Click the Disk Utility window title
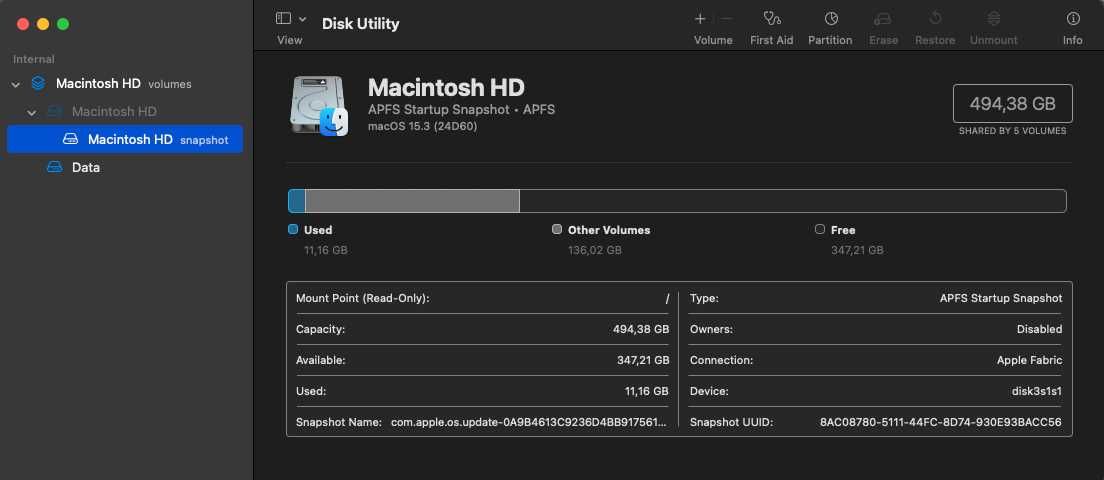The image size is (1104, 480). coord(360,23)
